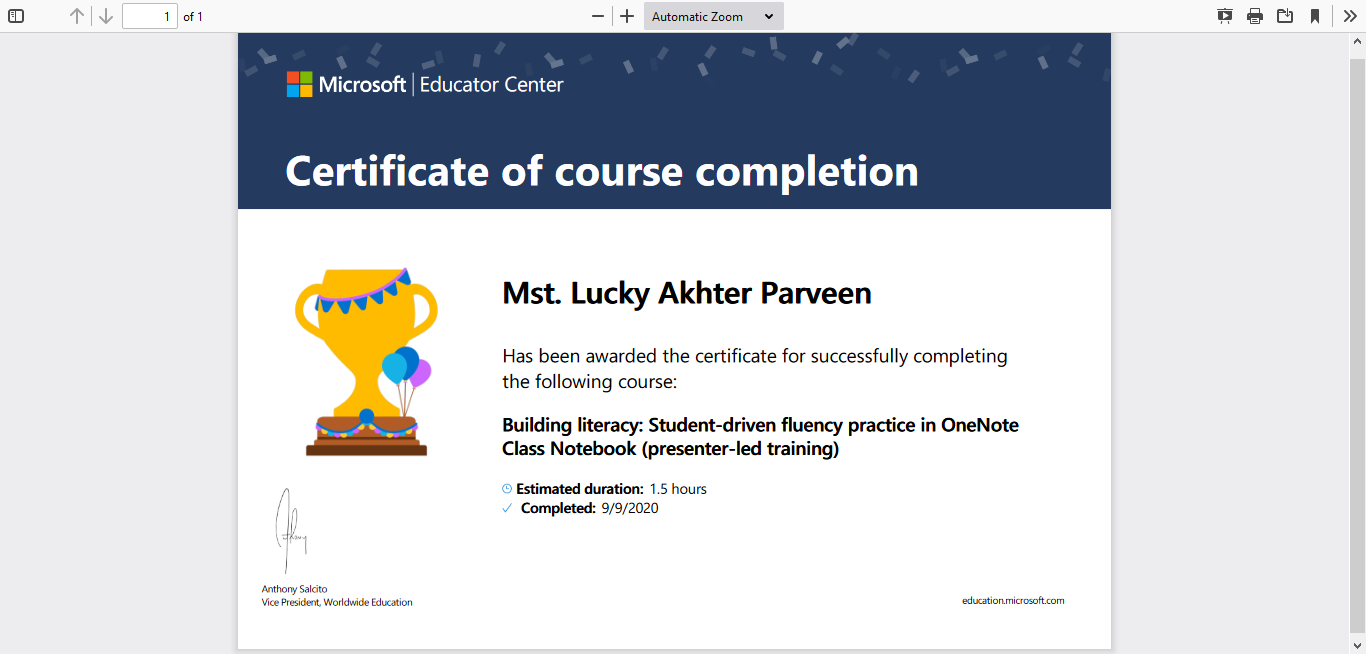
Task: Click the education.microsoft.com text
Action: [1013, 601]
